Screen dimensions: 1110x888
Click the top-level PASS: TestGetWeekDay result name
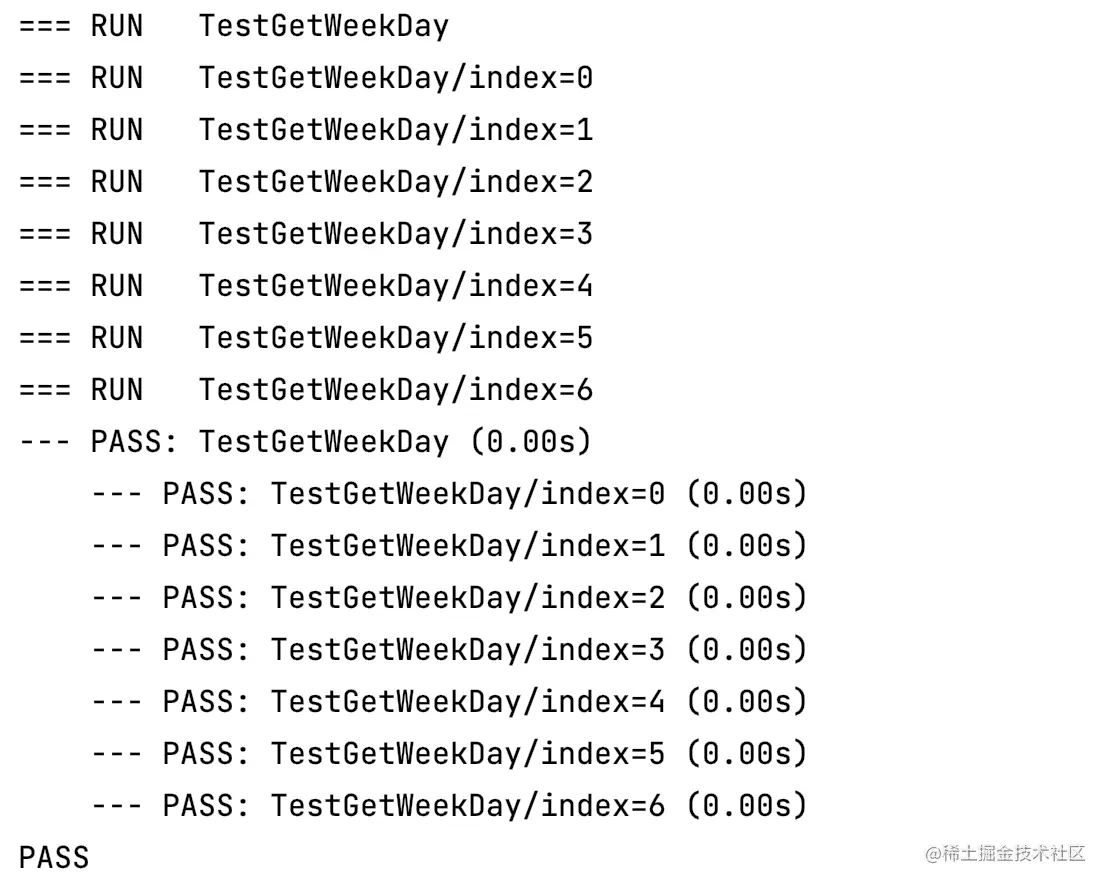point(323,442)
